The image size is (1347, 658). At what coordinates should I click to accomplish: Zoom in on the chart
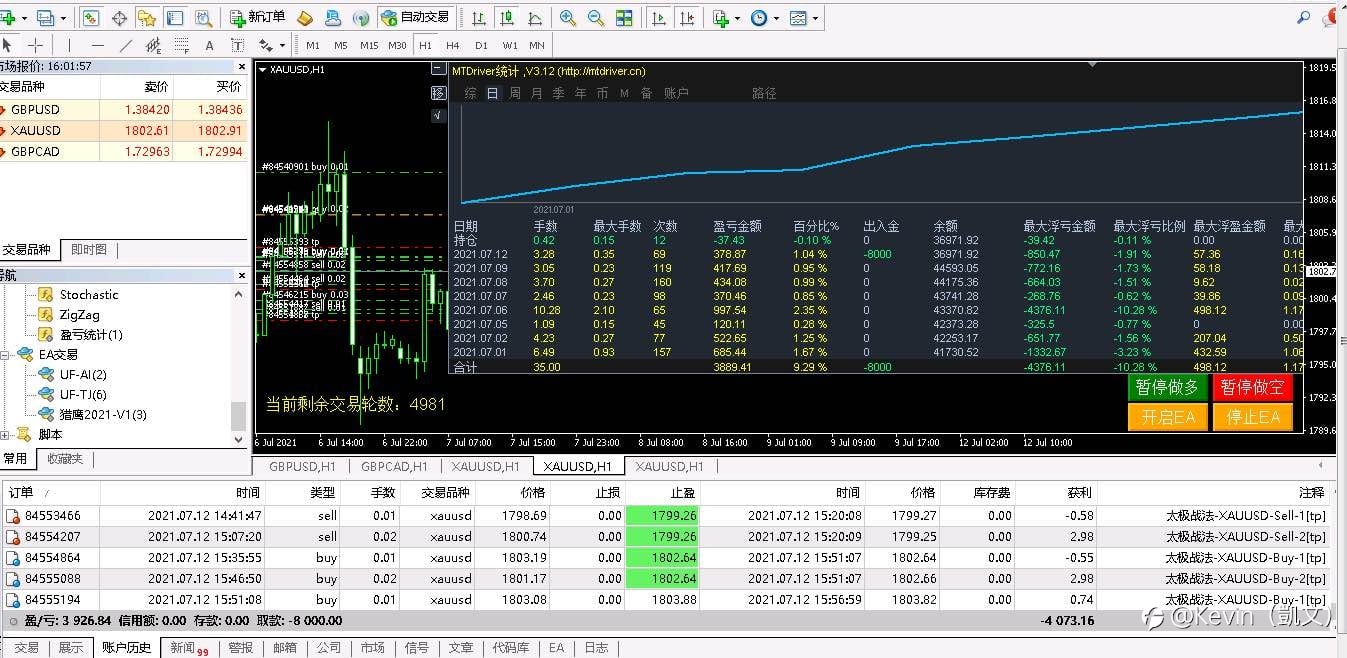tap(568, 18)
